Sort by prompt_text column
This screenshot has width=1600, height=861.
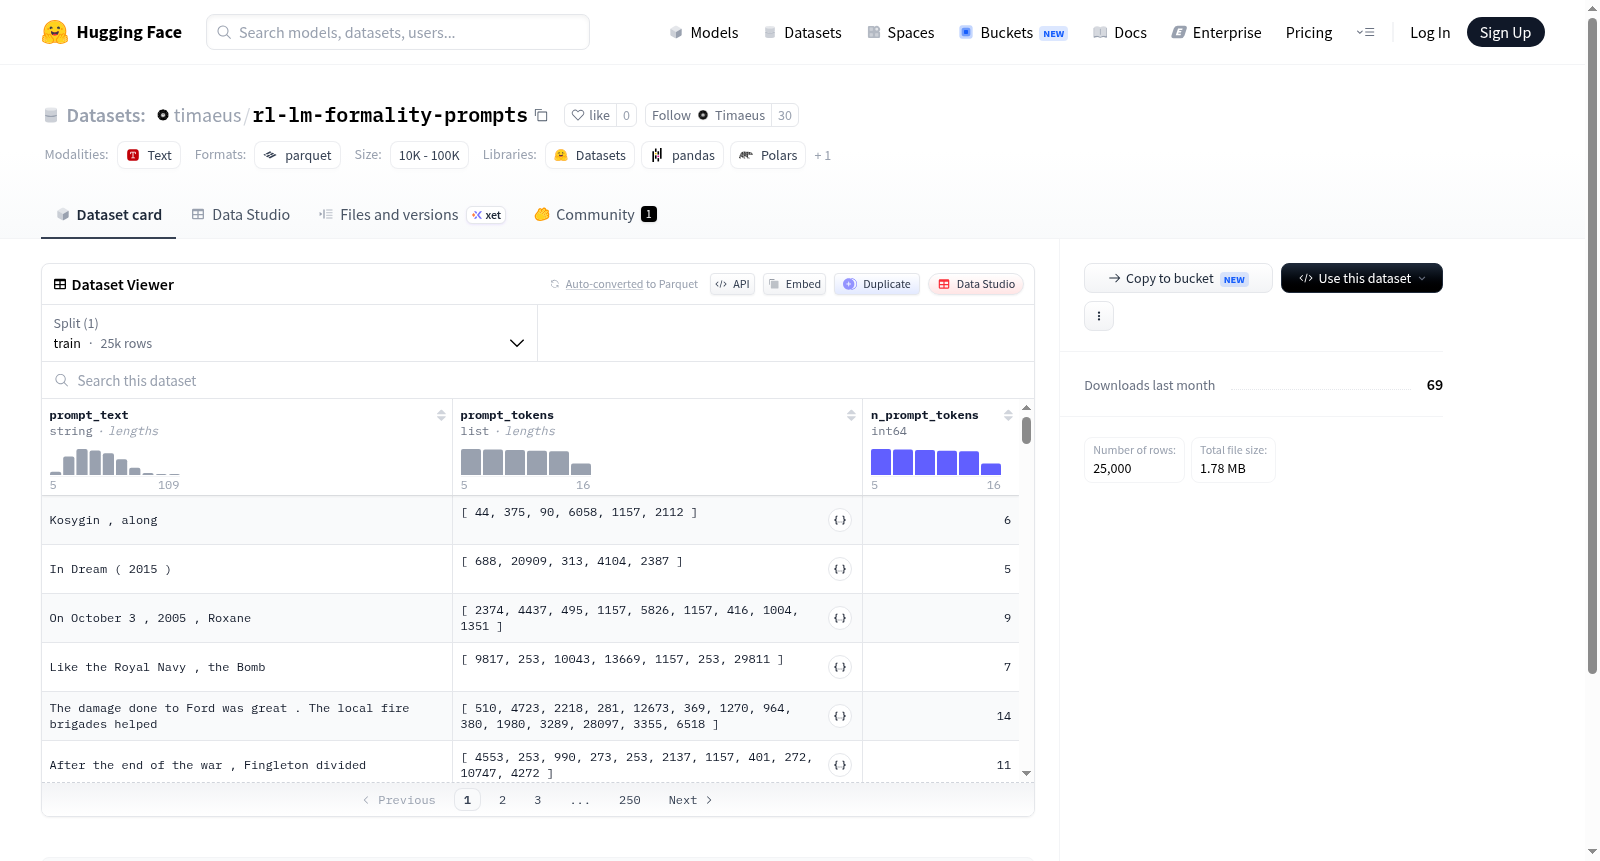[441, 415]
